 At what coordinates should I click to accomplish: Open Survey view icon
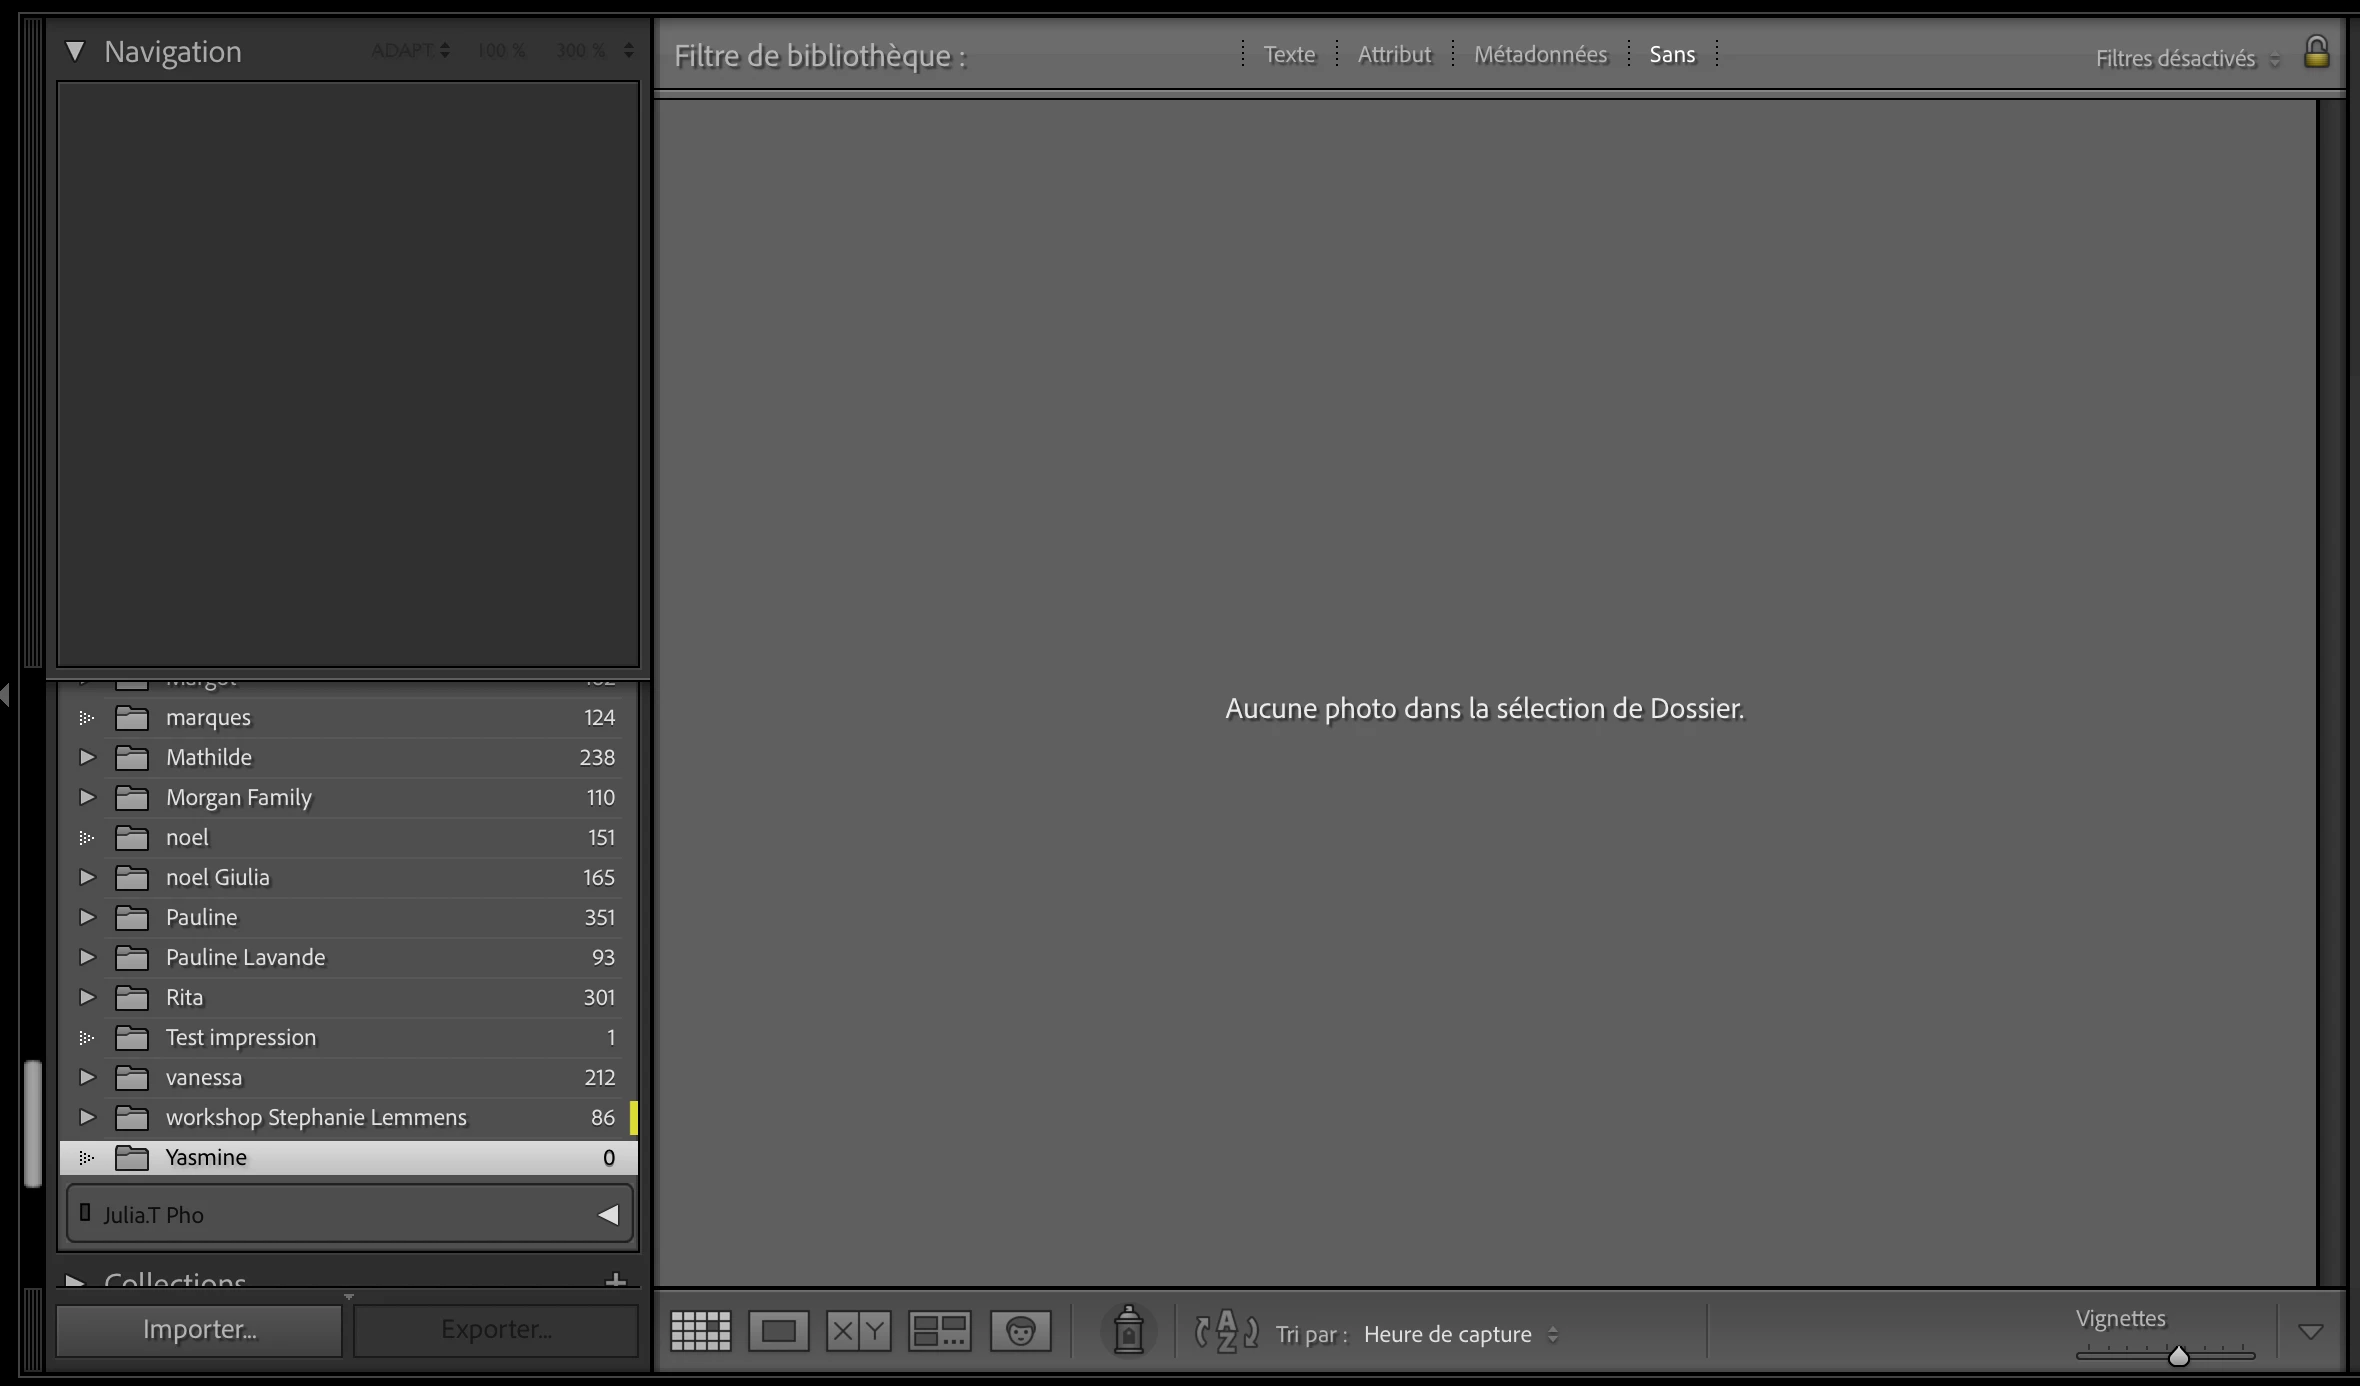939,1331
